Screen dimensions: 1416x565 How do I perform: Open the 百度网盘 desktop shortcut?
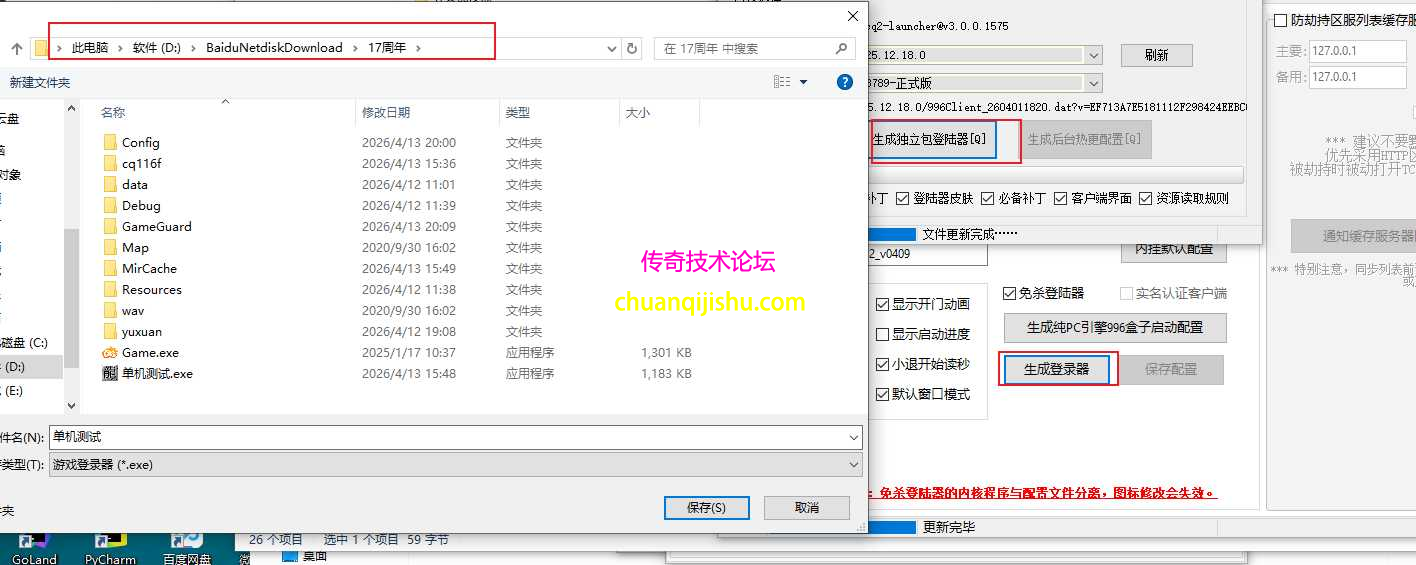pos(187,549)
